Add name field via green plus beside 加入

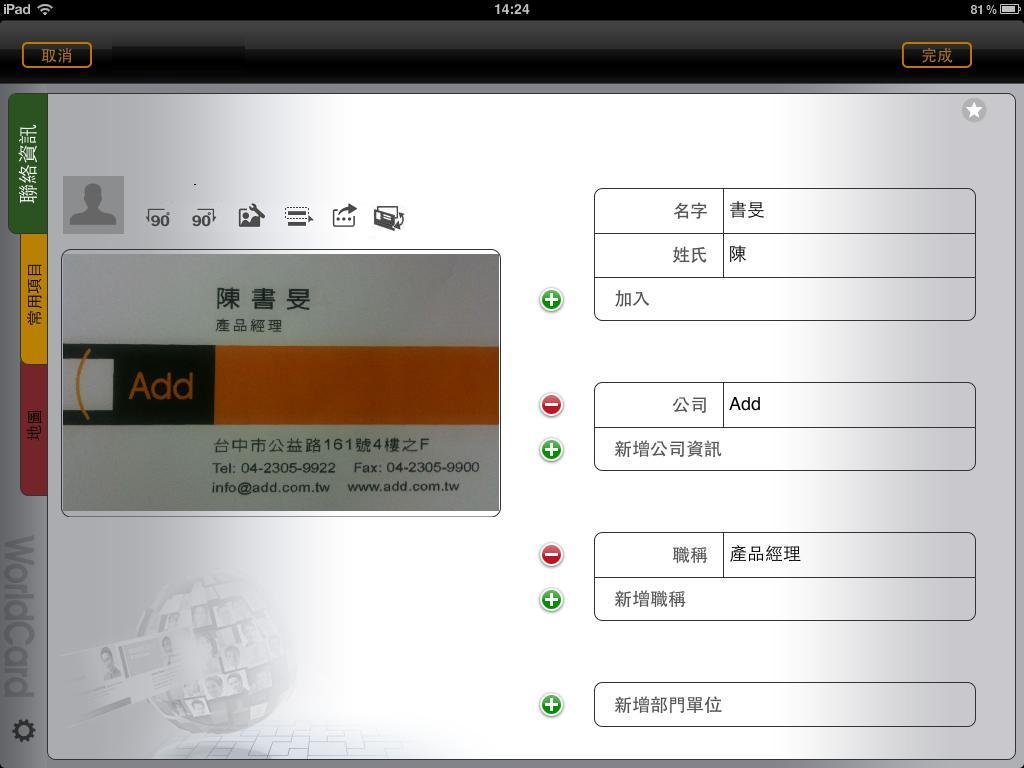[551, 300]
